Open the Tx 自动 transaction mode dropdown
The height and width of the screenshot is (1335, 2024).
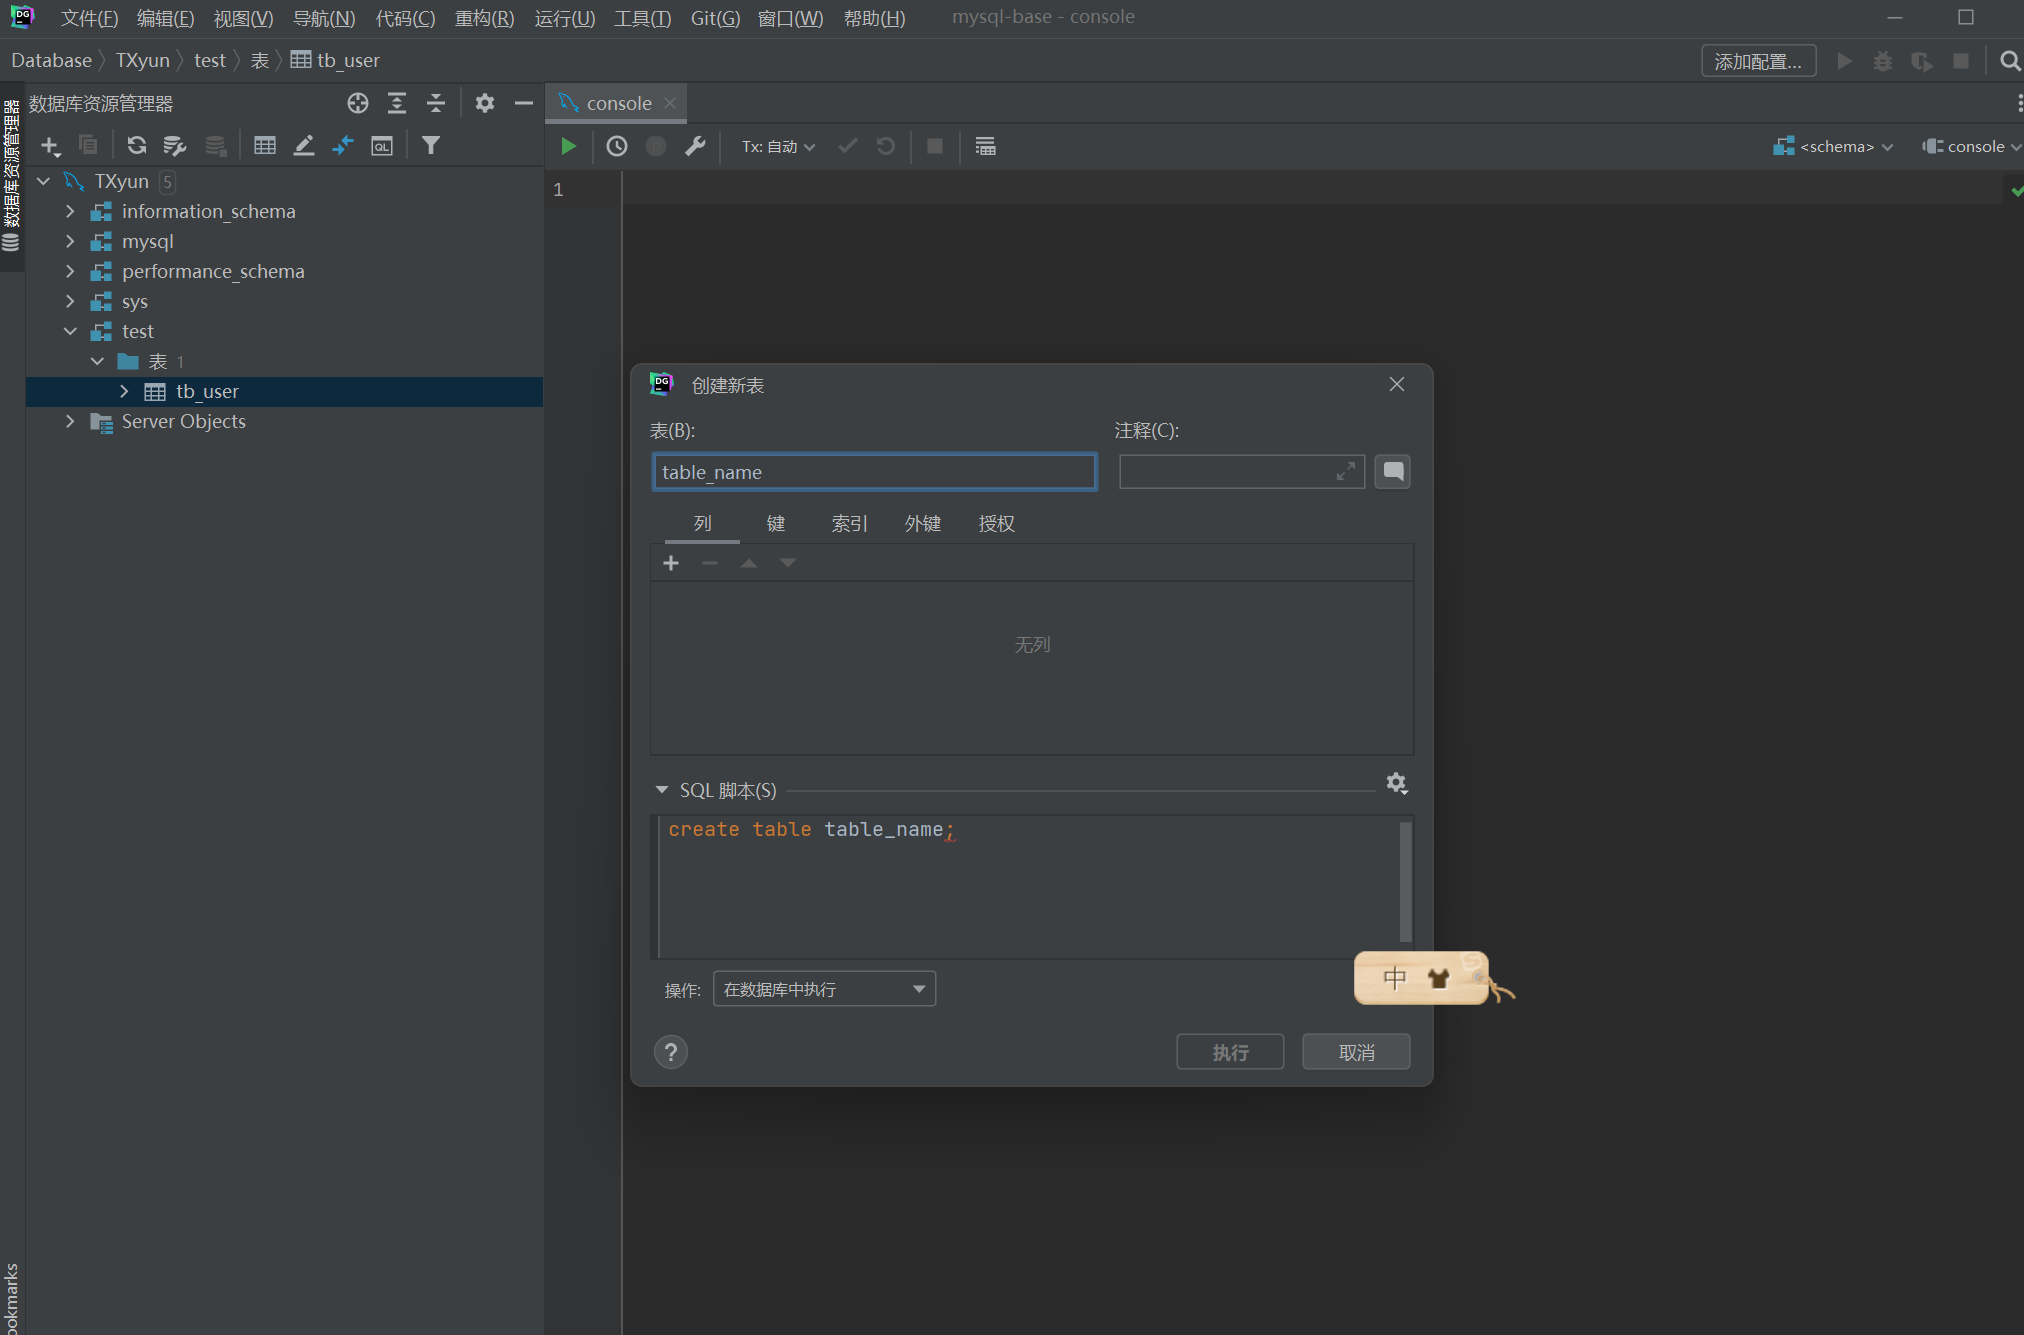tap(778, 146)
